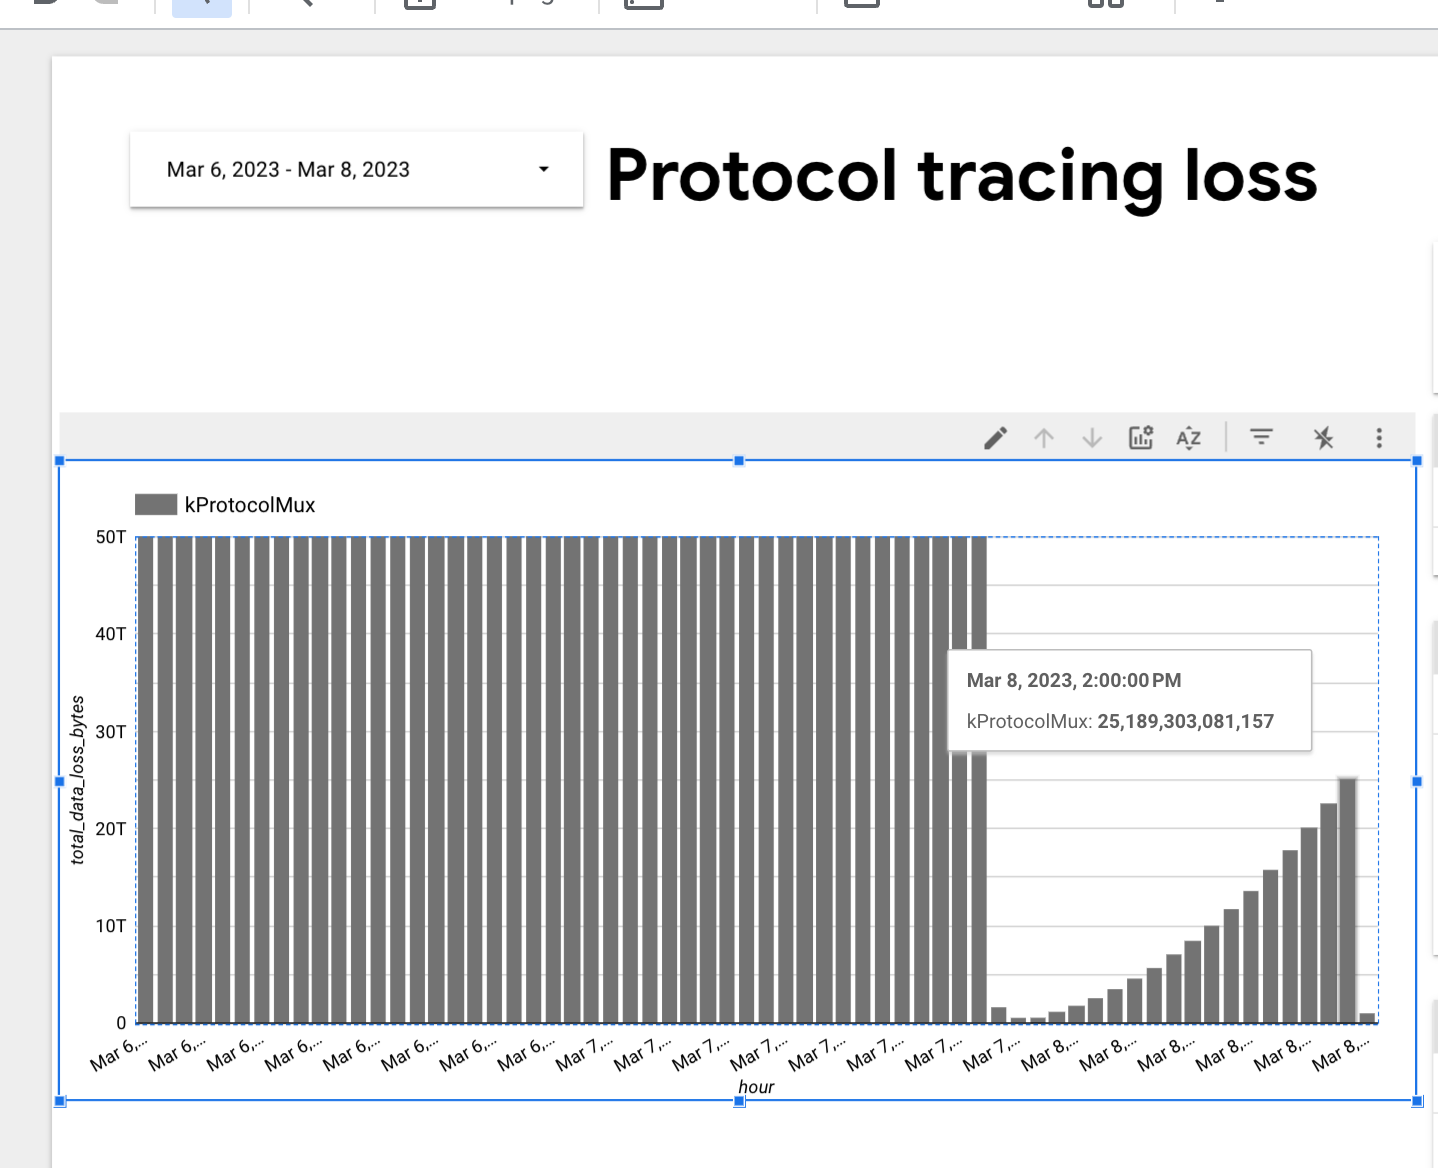Click the page icon in the top toolbar

pyautogui.click(x=419, y=5)
